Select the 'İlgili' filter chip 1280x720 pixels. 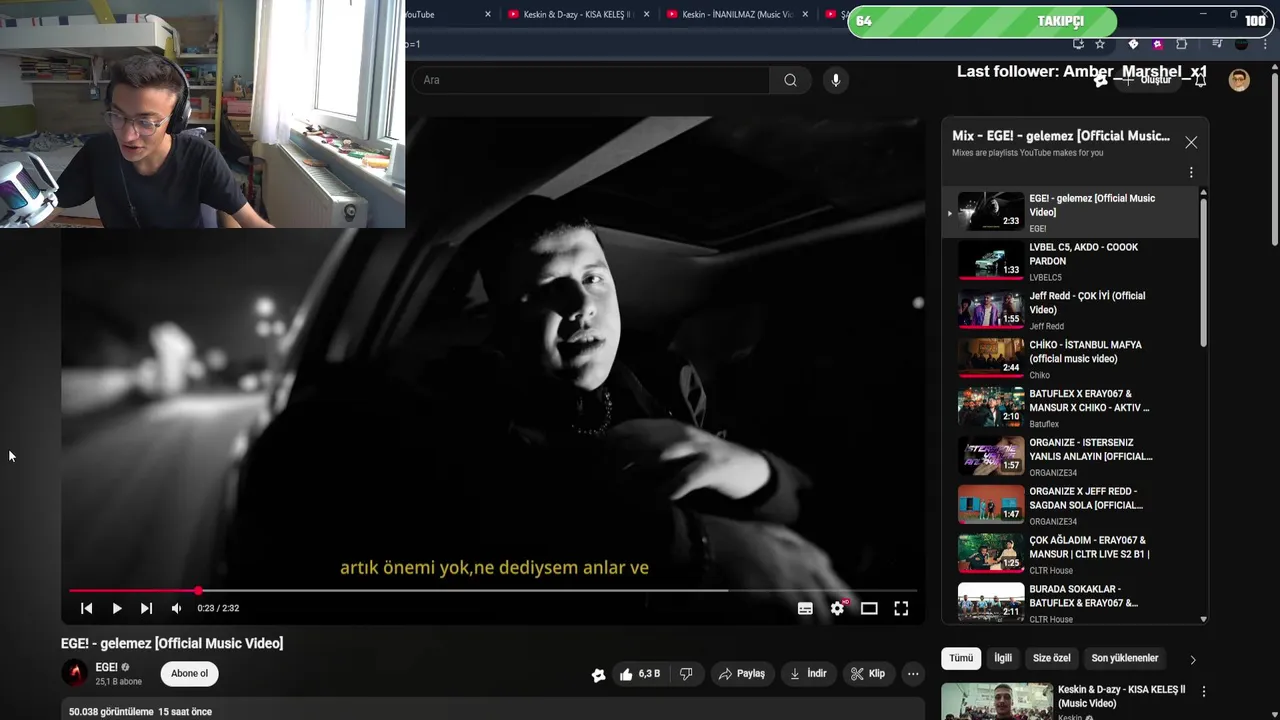point(1003,658)
